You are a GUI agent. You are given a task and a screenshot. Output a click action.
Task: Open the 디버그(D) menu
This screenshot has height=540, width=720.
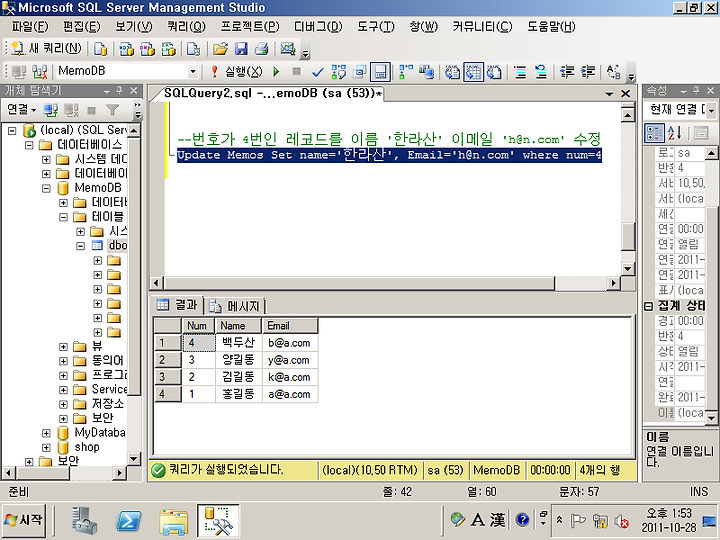point(318,27)
